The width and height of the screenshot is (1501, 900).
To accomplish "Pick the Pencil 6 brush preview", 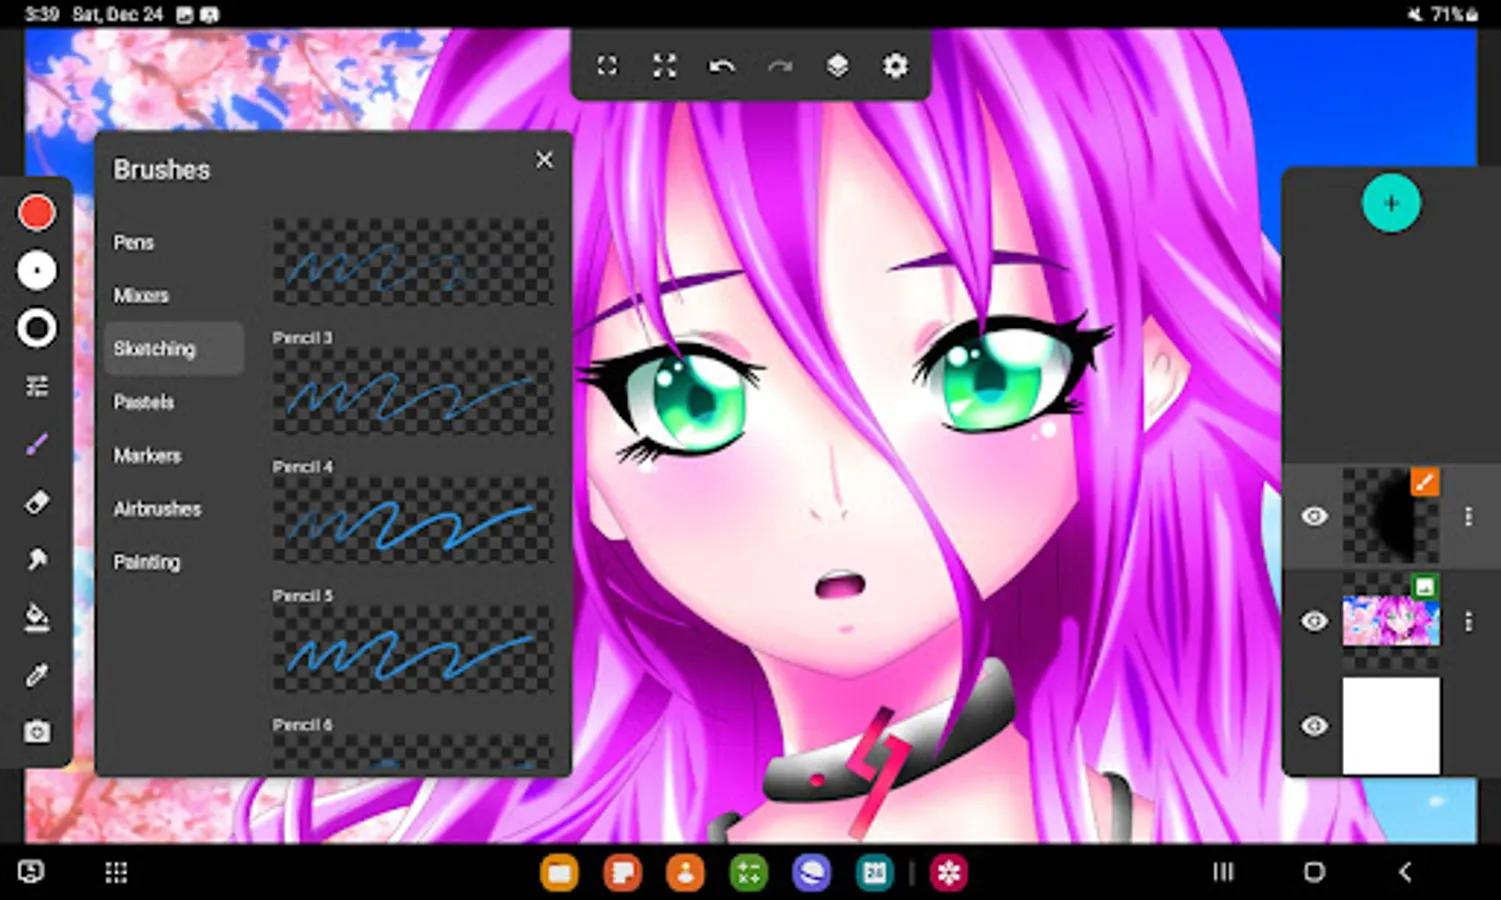I will pyautogui.click(x=412, y=752).
